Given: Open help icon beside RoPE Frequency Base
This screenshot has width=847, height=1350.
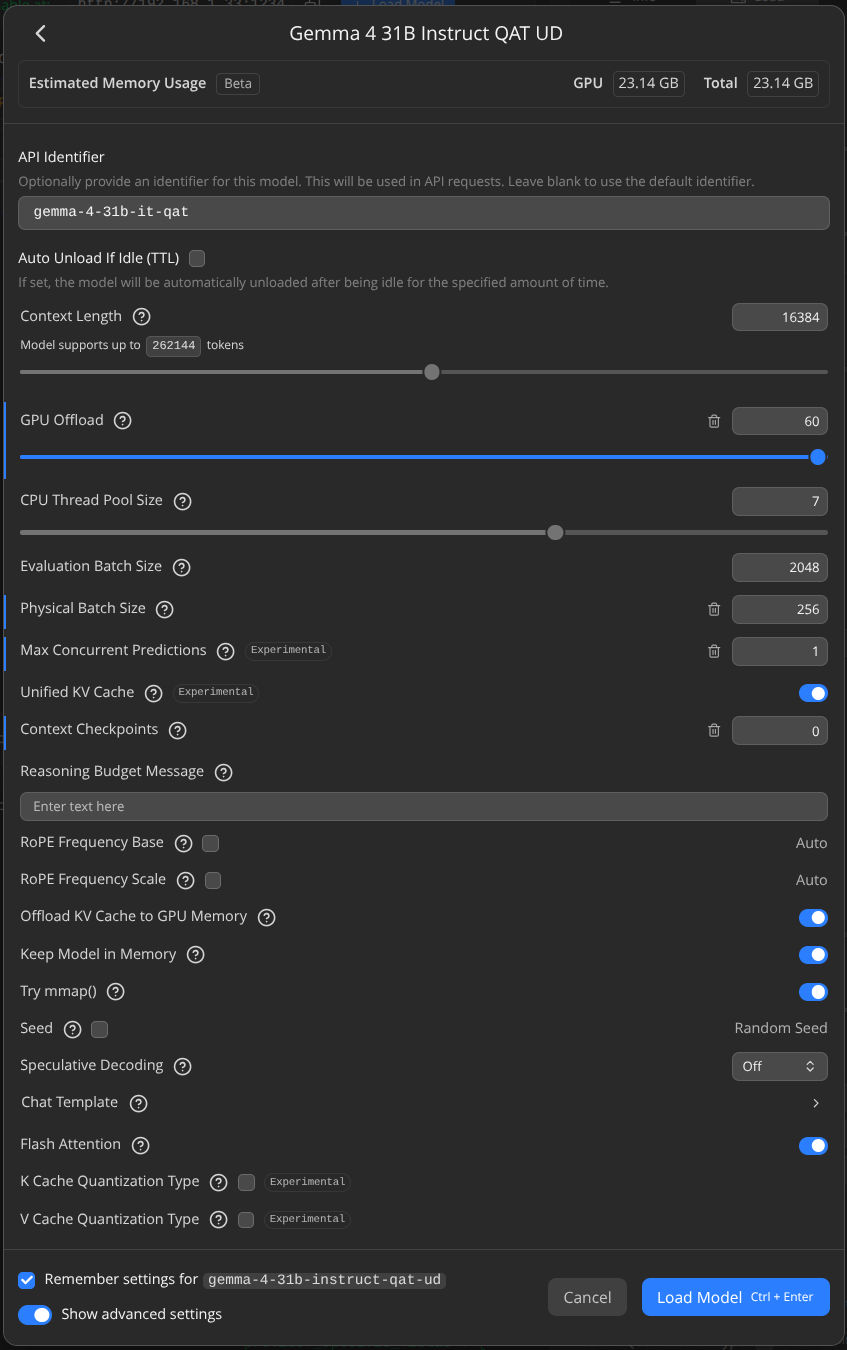Looking at the screenshot, I should (x=184, y=843).
